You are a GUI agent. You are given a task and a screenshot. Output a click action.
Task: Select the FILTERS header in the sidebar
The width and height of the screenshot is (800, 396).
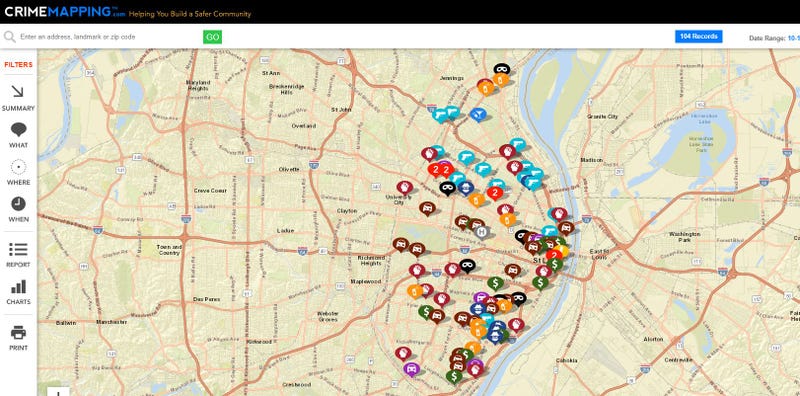point(18,65)
